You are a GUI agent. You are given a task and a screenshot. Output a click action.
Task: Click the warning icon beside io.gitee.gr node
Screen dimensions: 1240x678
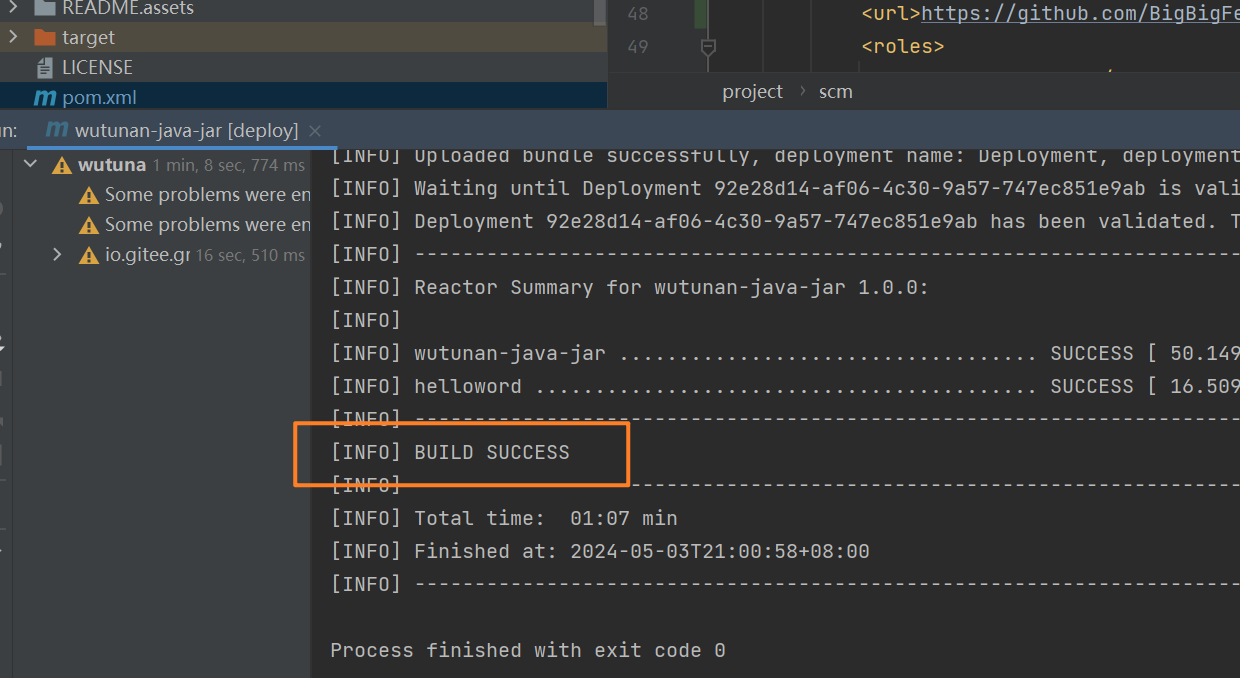[x=89, y=255]
